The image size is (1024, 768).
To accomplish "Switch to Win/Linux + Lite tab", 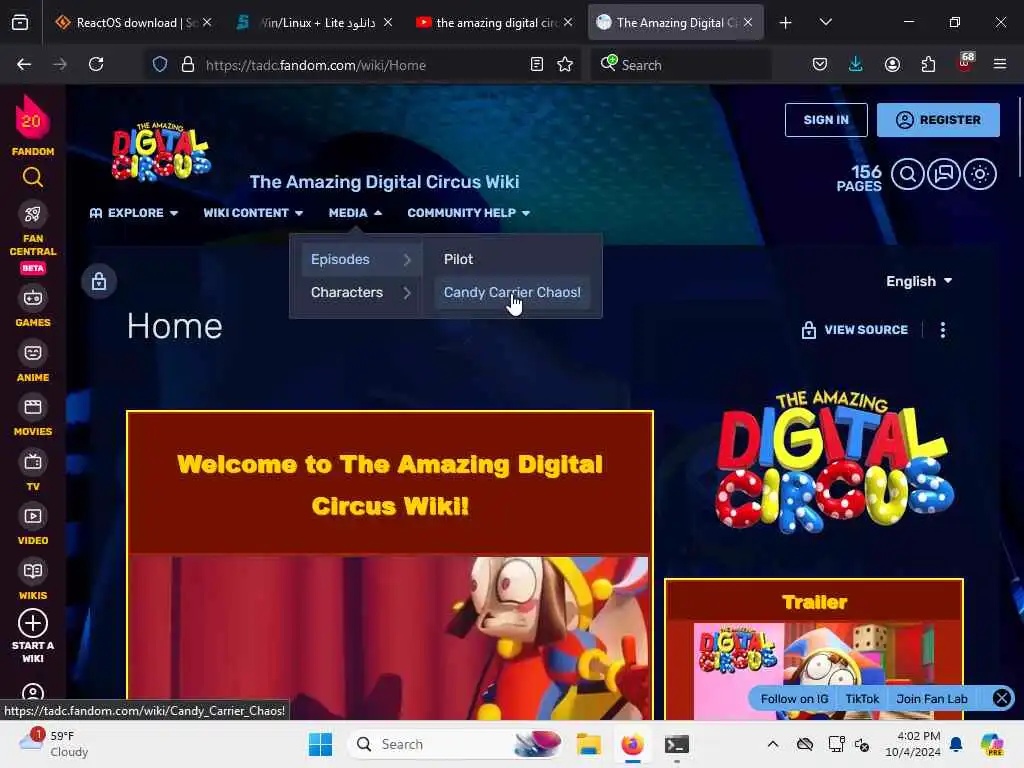I will pos(314,23).
